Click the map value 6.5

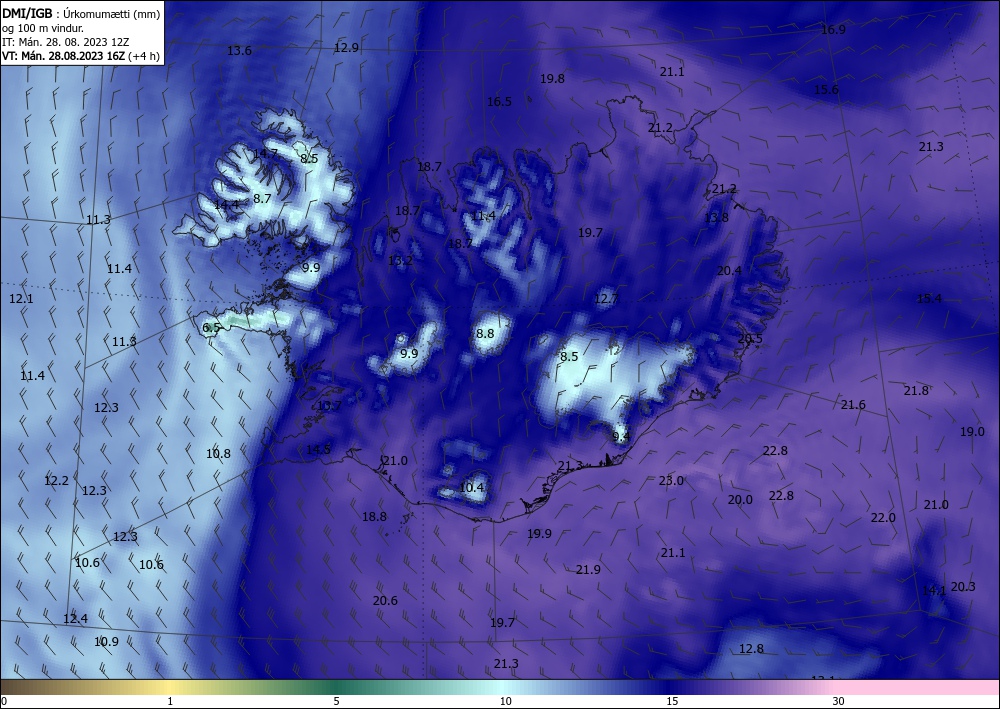[211, 328]
